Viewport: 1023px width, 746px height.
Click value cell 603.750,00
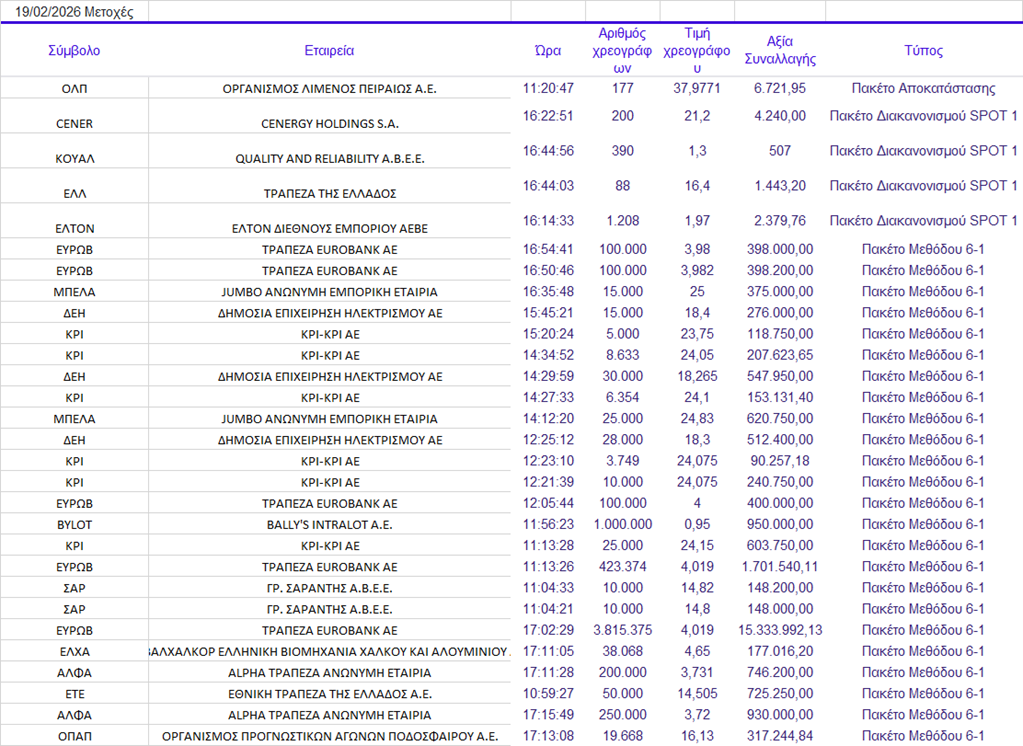click(780, 545)
